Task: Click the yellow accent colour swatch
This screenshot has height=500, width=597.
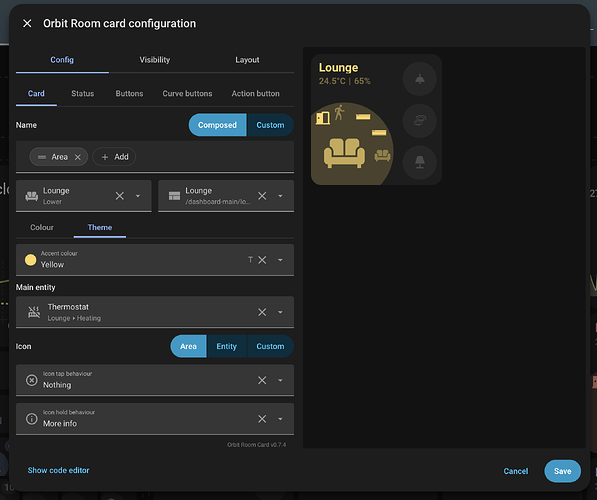Action: (30, 260)
